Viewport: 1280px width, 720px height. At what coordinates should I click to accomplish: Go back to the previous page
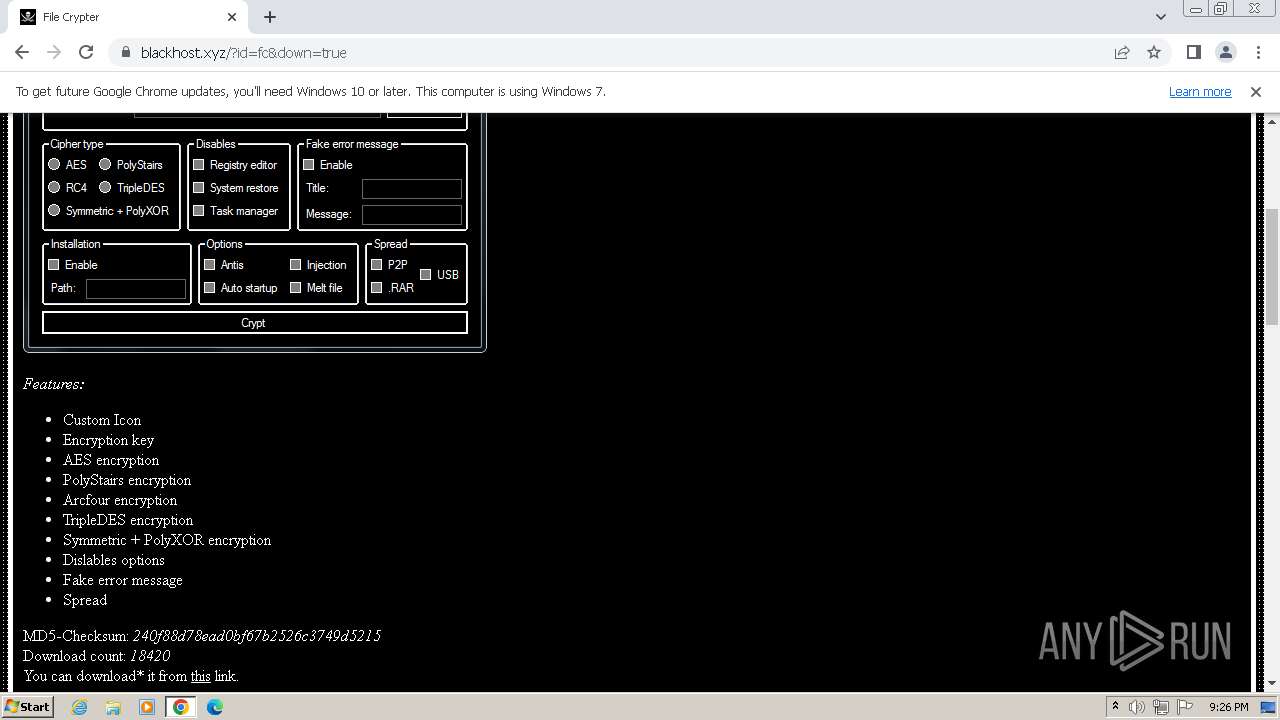click(x=22, y=52)
